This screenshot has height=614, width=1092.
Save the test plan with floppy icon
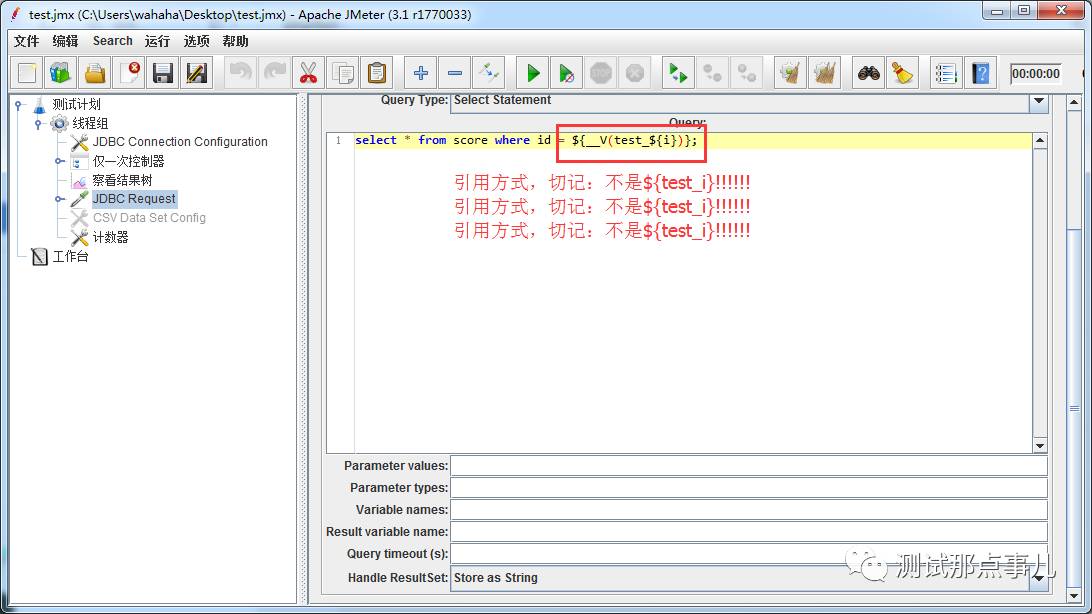[163, 73]
